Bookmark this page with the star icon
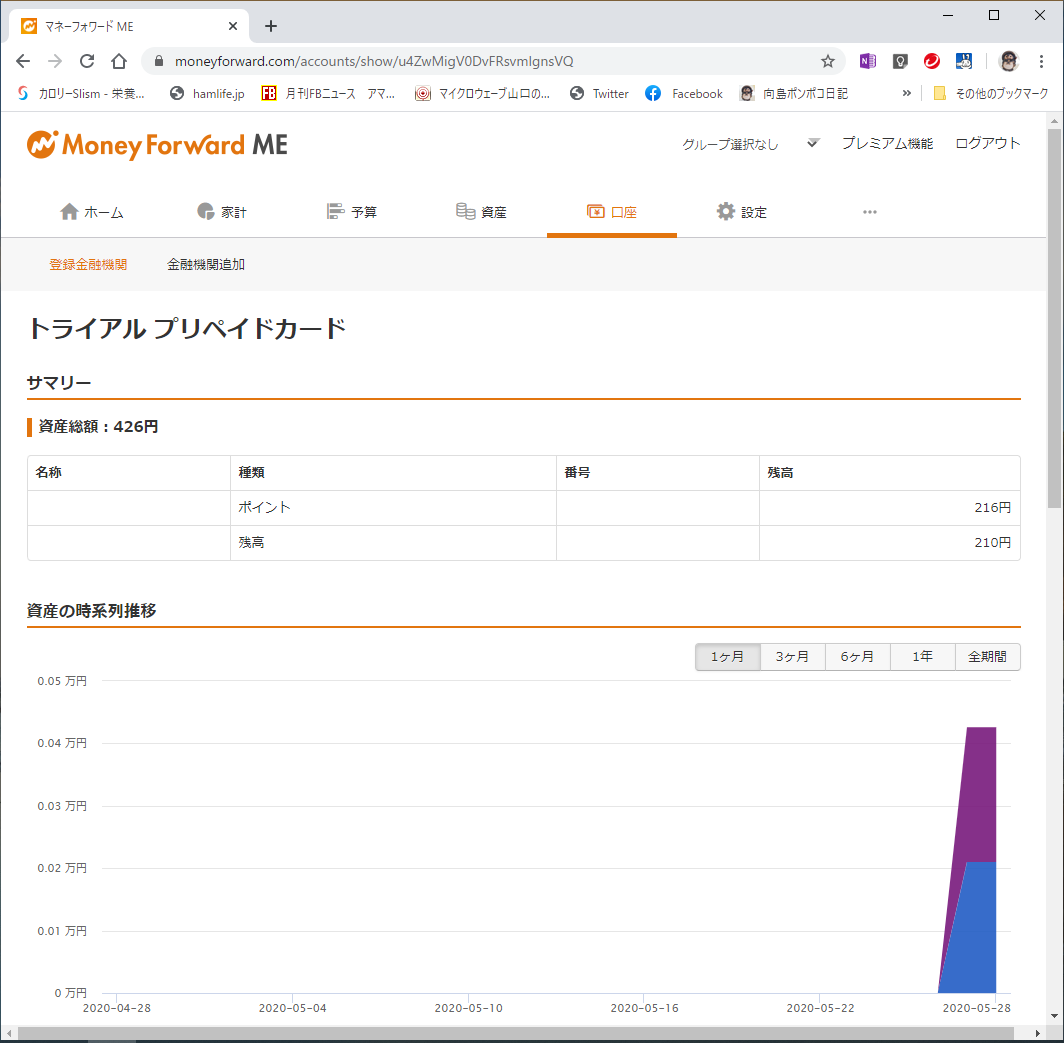Image resolution: width=1064 pixels, height=1043 pixels. tap(827, 61)
